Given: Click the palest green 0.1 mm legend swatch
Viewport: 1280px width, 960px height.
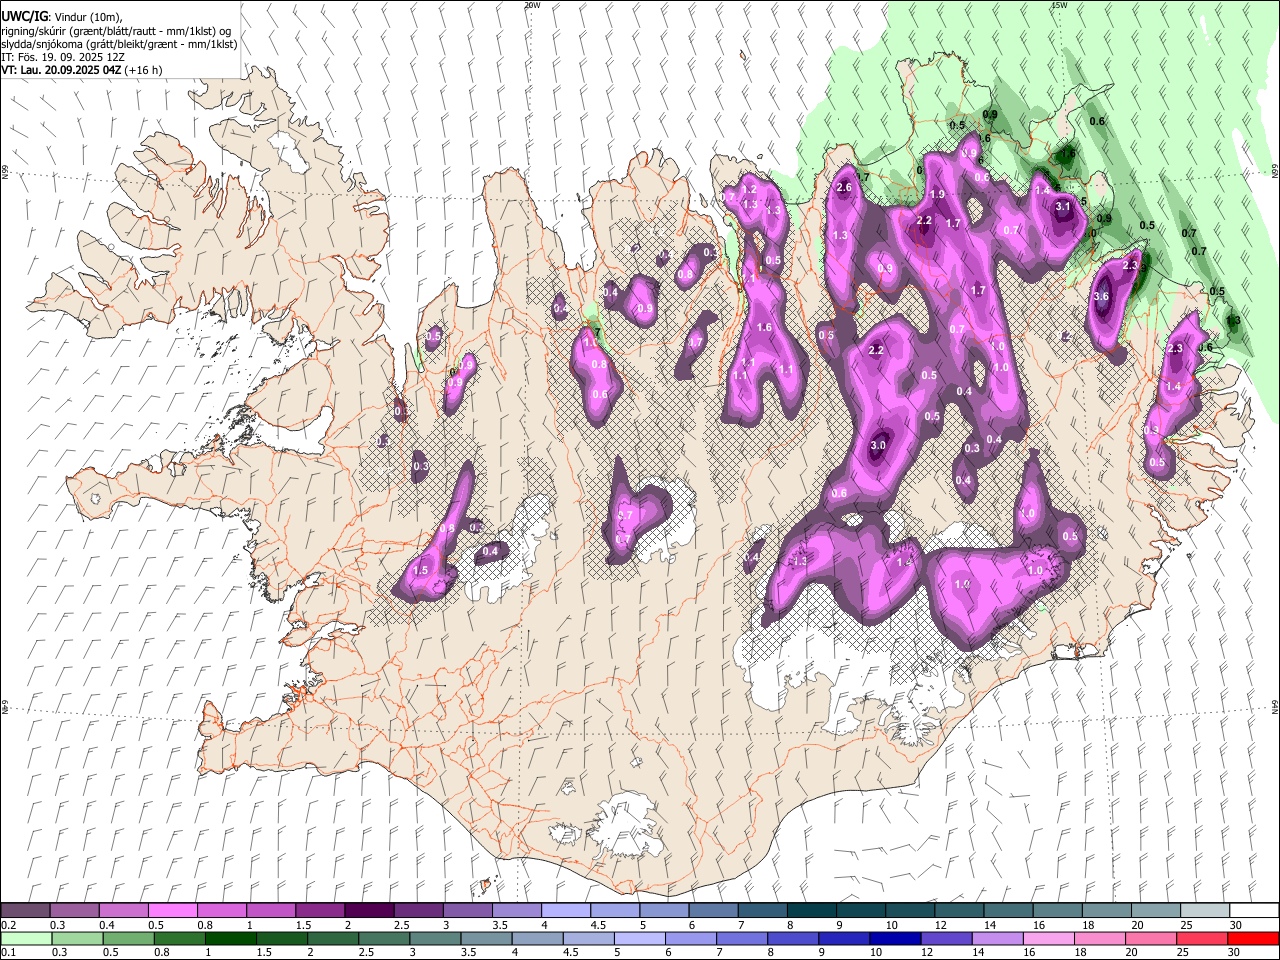Looking at the screenshot, I should coord(26,939).
